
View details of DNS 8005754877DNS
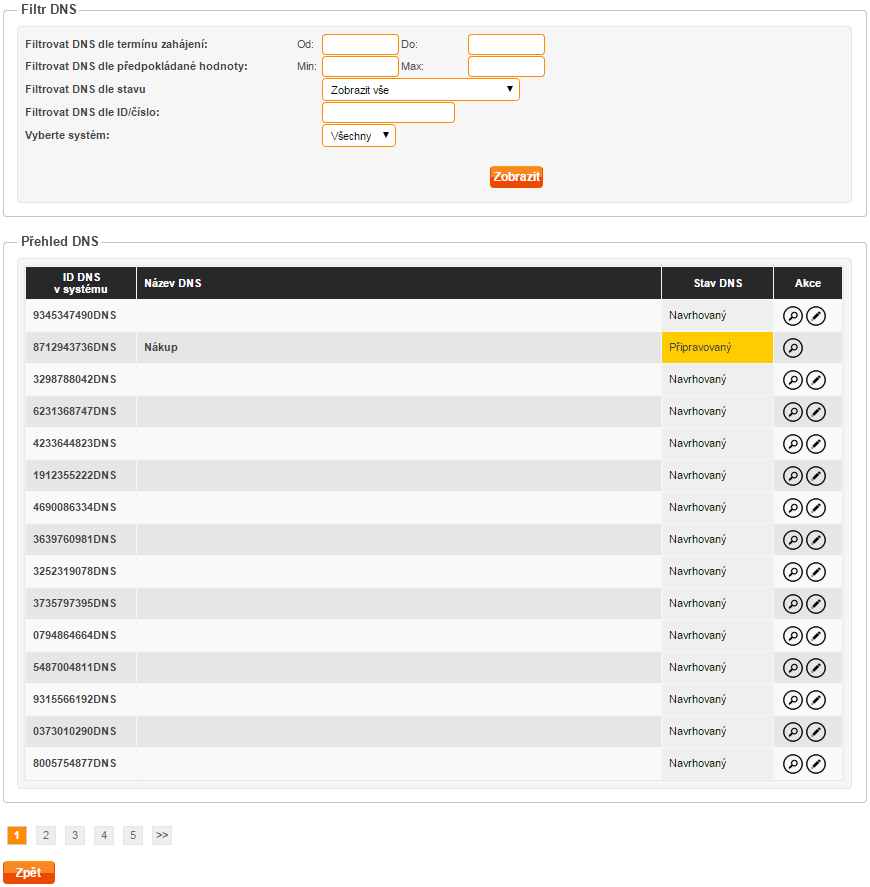pyautogui.click(x=793, y=764)
